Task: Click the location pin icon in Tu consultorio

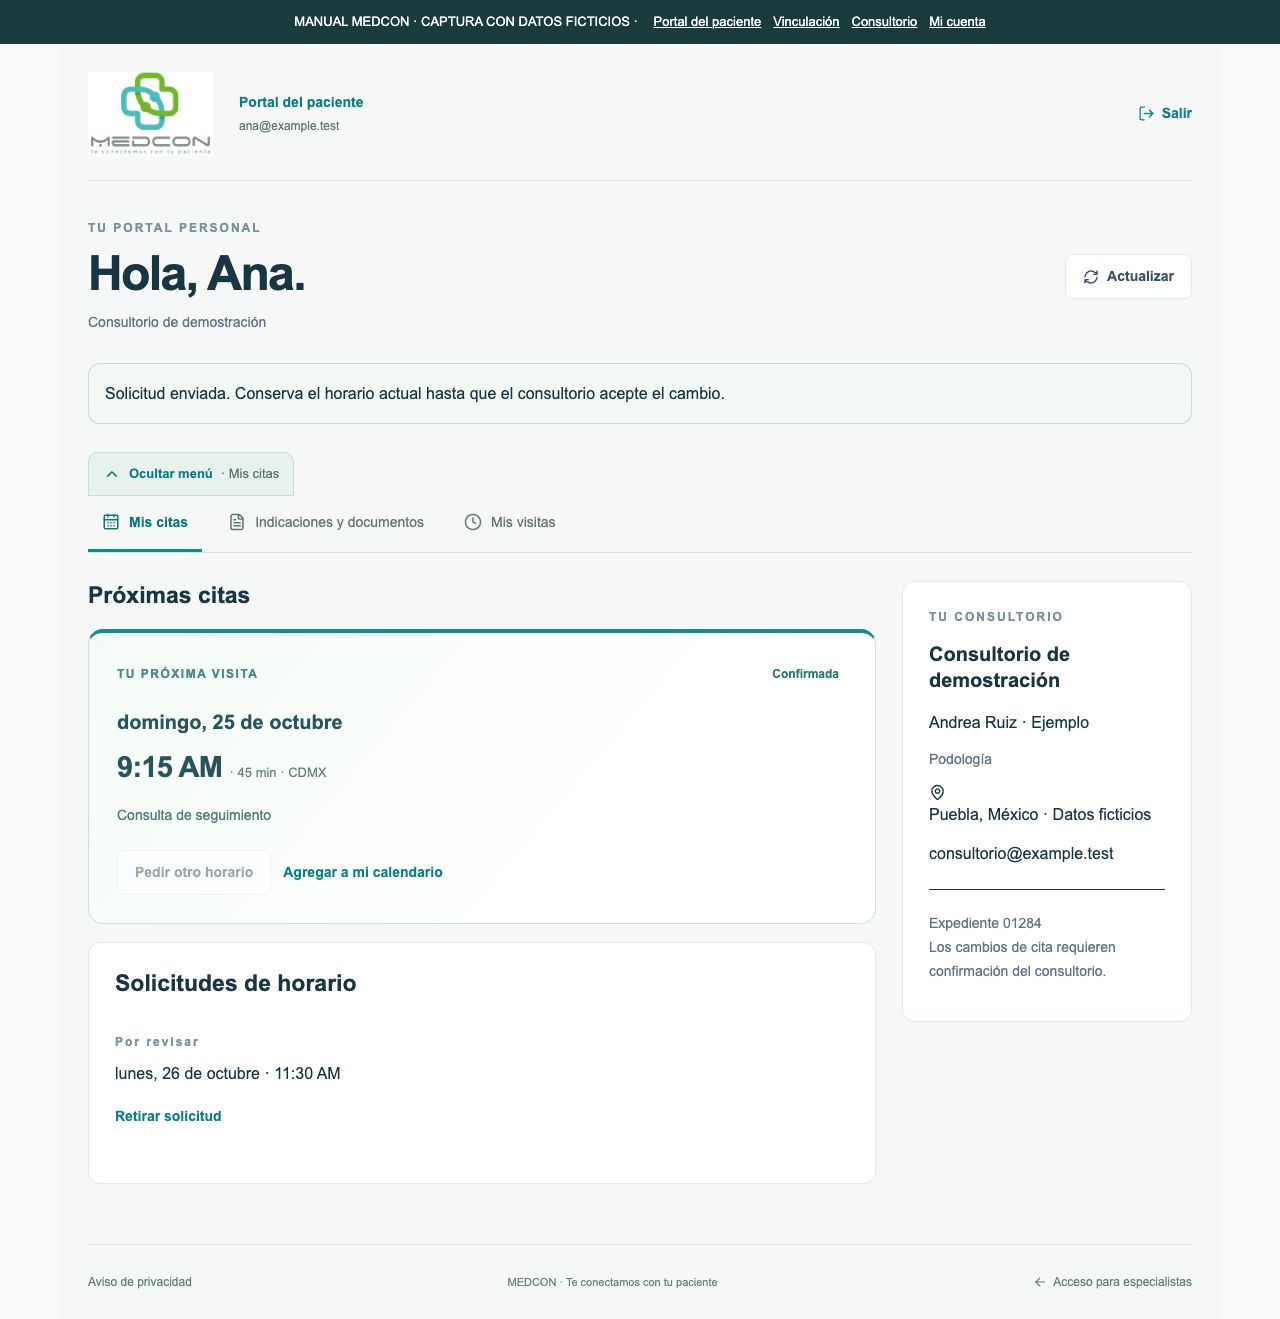Action: pyautogui.click(x=937, y=792)
